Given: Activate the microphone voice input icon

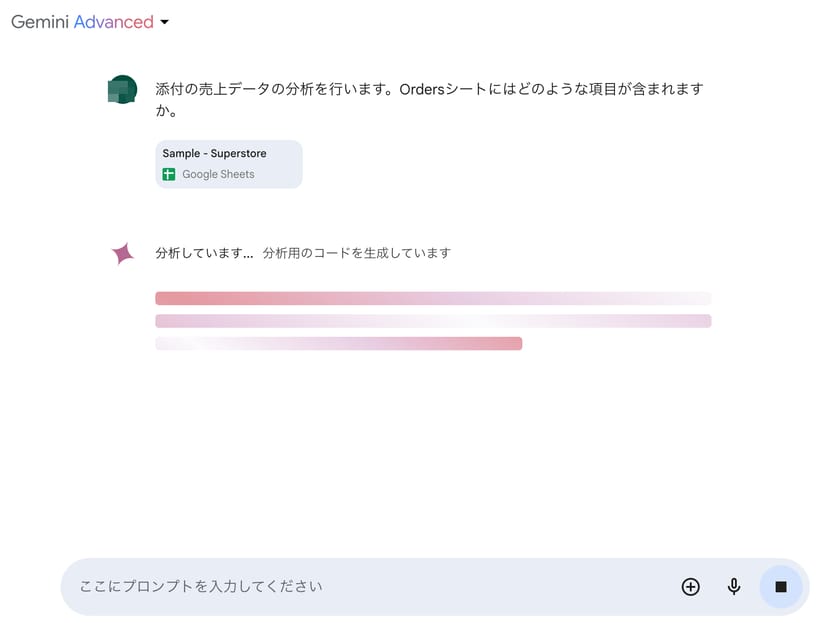Looking at the screenshot, I should coord(734,587).
